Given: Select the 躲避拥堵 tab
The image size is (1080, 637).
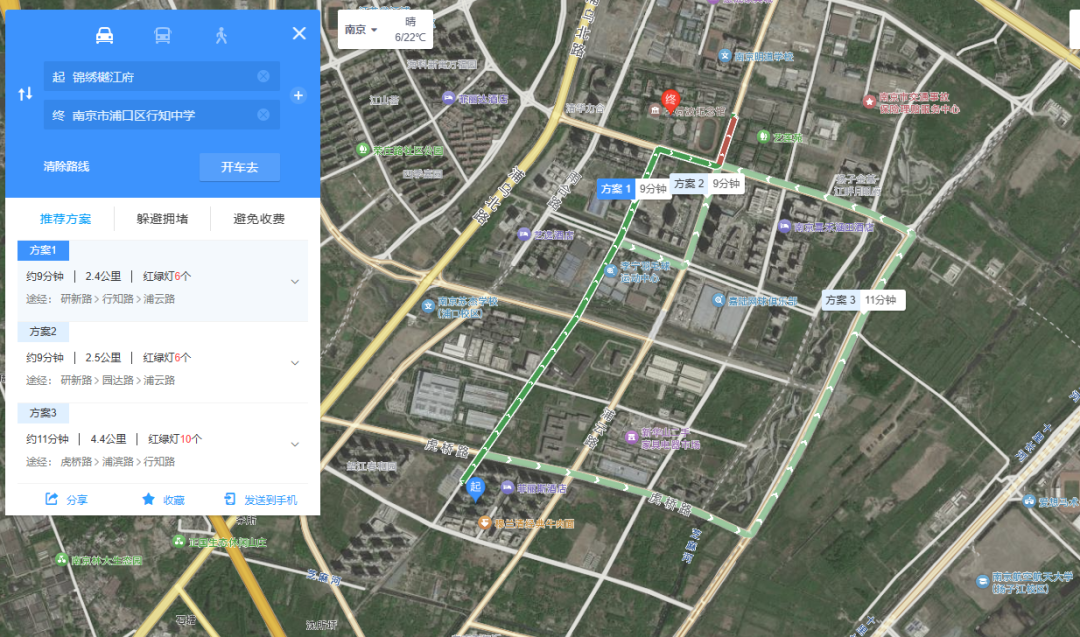Looking at the screenshot, I should (162, 219).
